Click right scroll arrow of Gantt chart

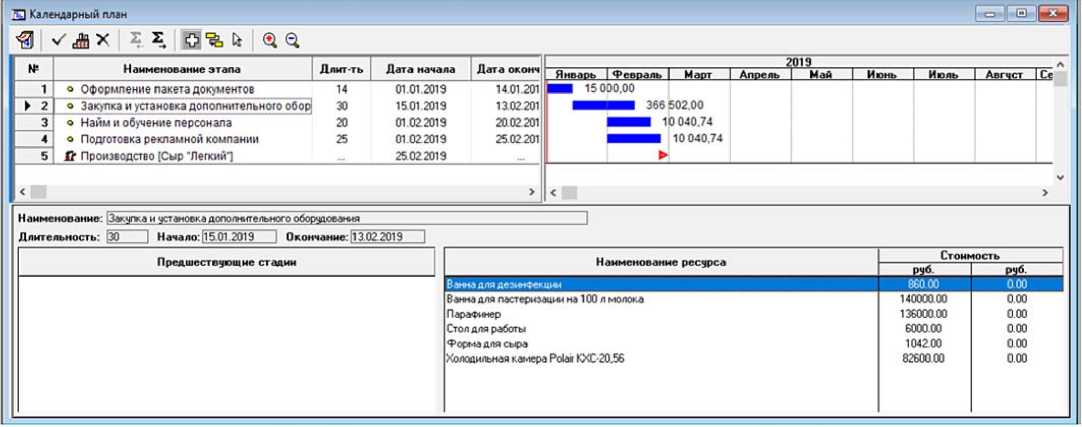(1045, 192)
